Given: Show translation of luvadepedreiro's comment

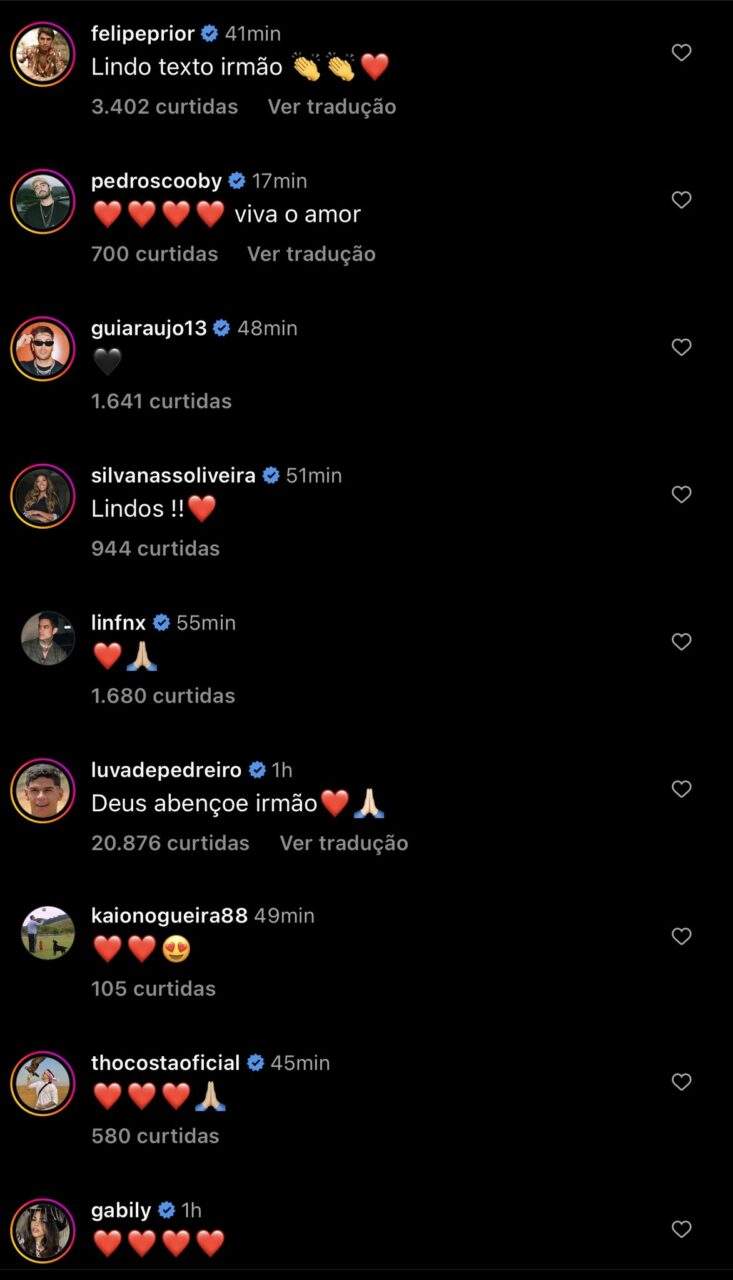Looking at the screenshot, I should click(343, 843).
